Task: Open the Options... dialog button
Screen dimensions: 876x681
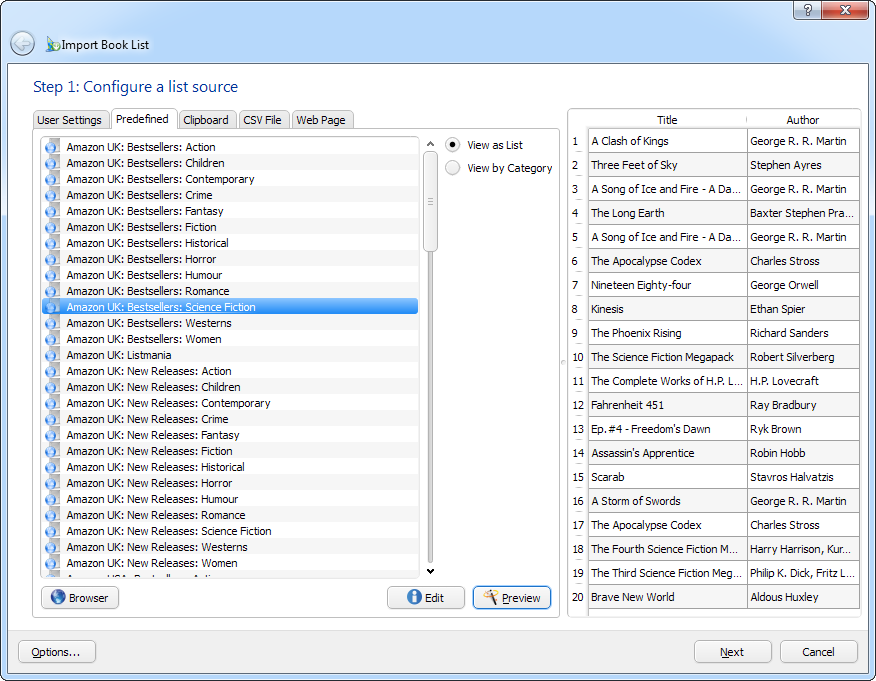Action: (x=56, y=652)
